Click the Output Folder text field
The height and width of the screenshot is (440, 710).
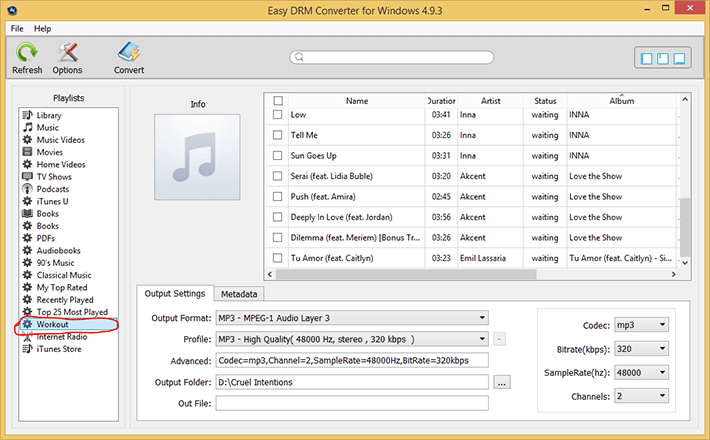point(352,382)
